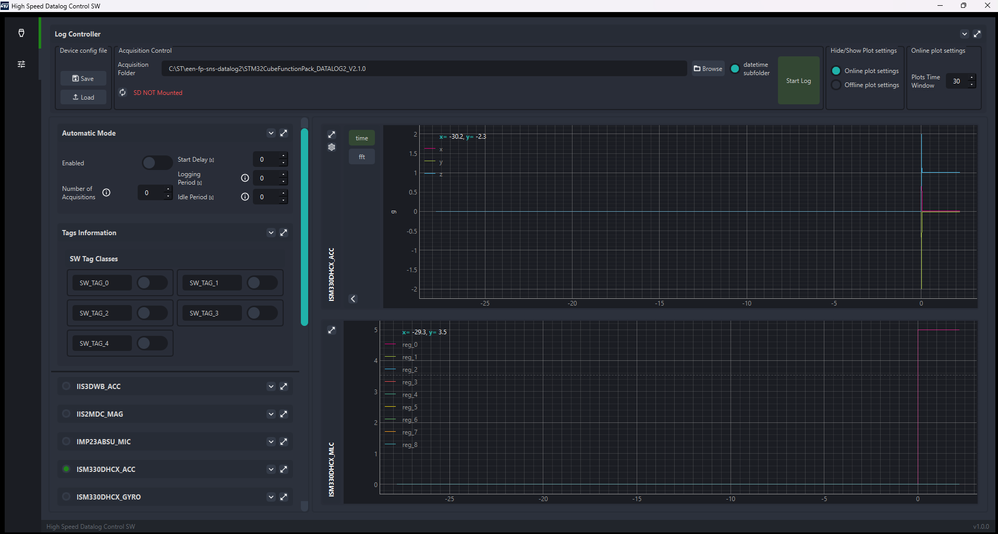Toggle the SW_TAG_0 tag switch

point(152,283)
